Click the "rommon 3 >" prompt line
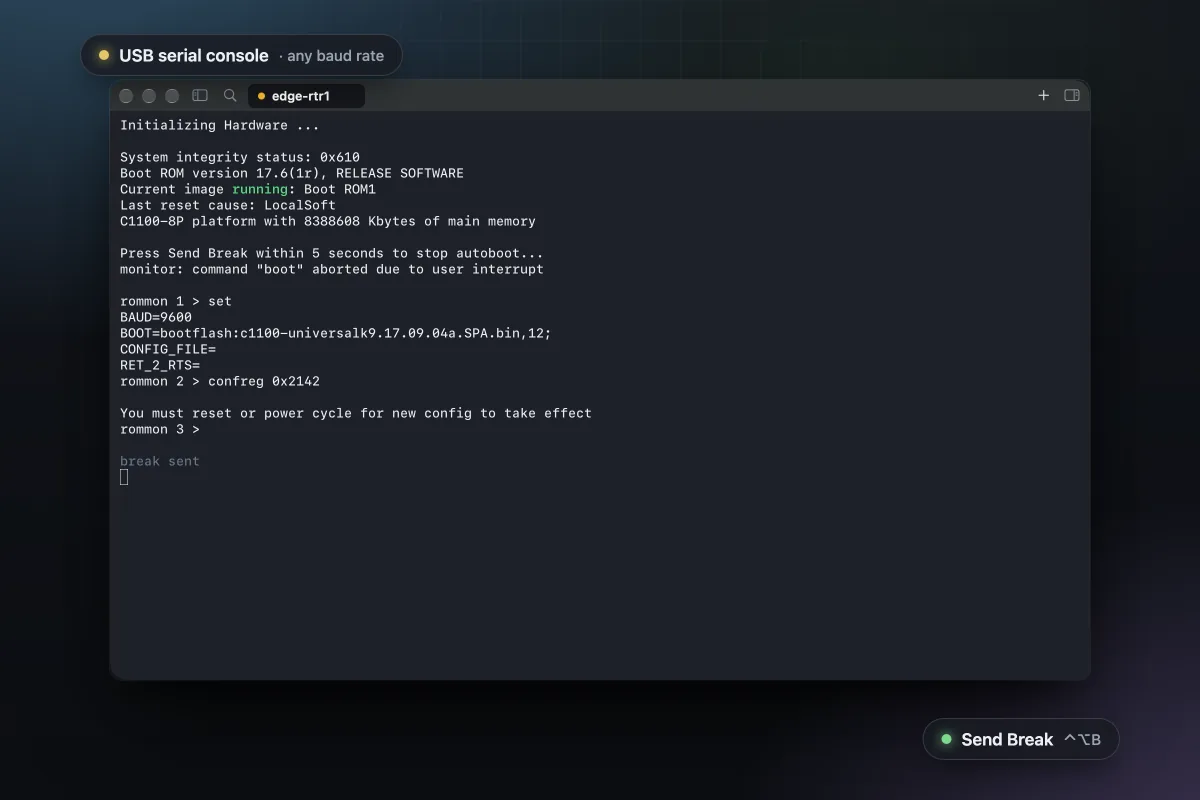Screen dimensions: 1200x800 [160, 429]
